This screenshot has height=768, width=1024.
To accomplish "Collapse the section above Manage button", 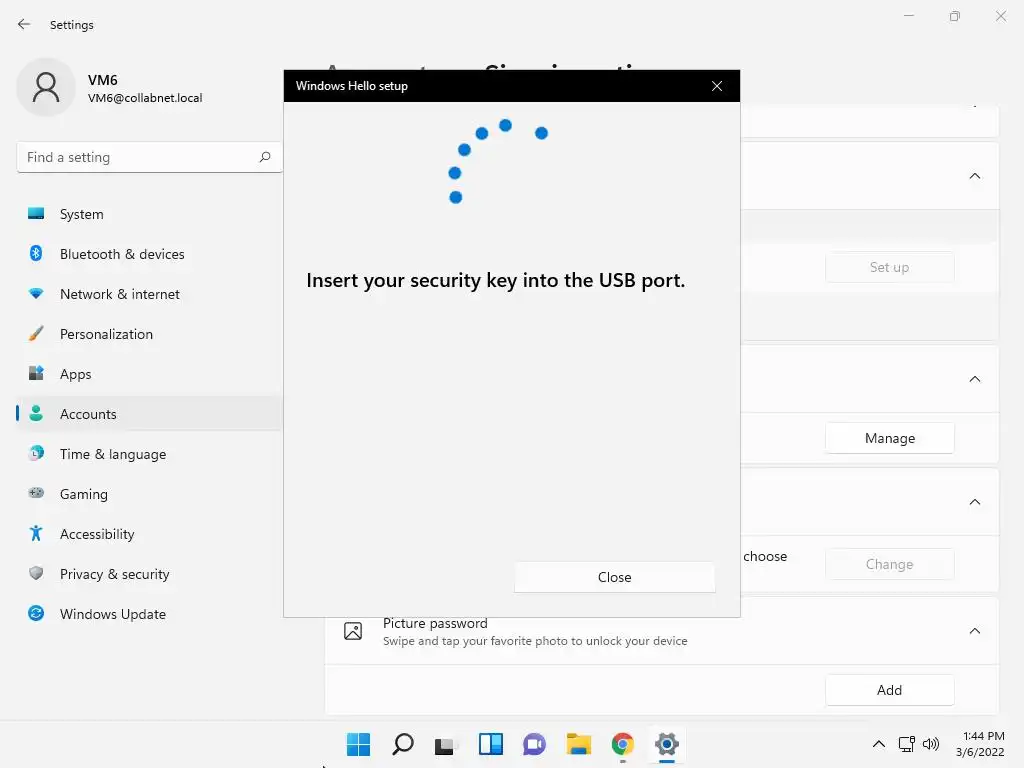I will [974, 379].
